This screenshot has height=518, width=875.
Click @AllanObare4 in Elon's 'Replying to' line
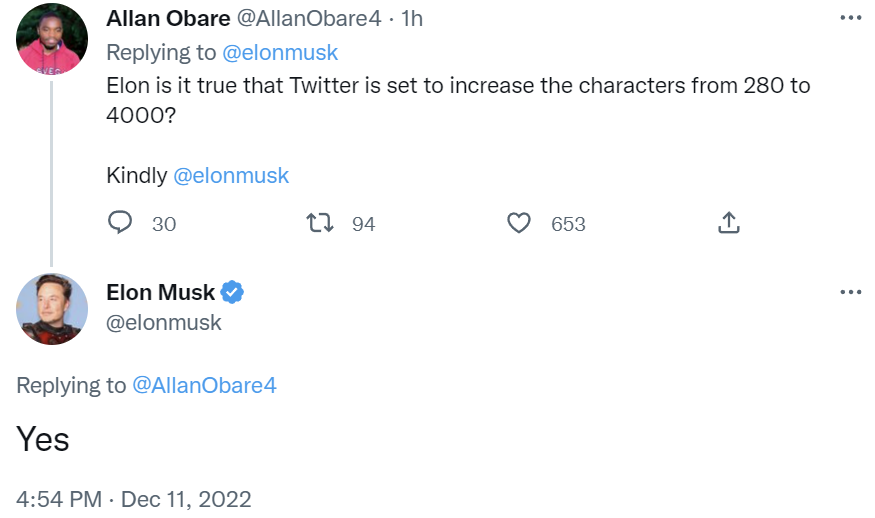(x=204, y=385)
